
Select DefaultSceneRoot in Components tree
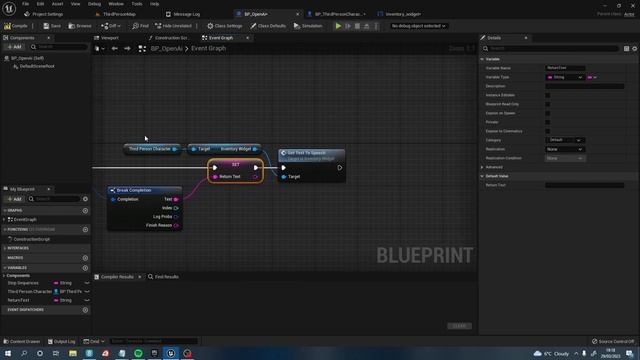point(37,66)
